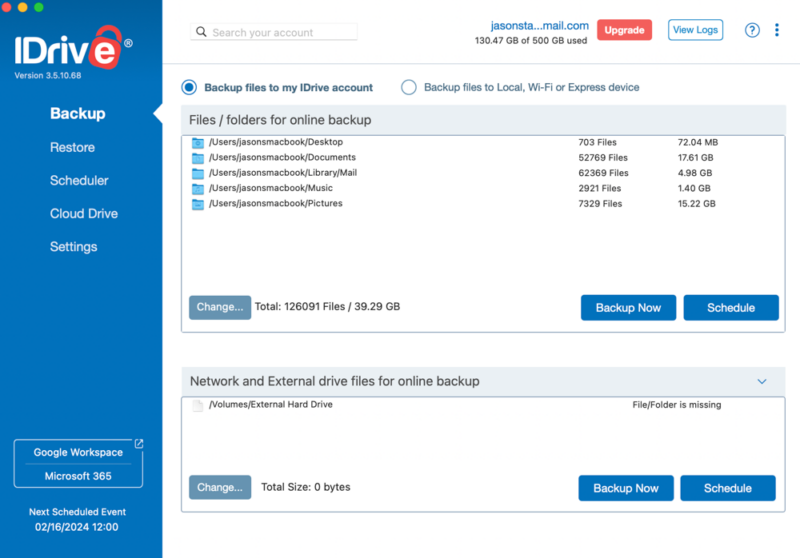Viewport: 800px width, 558px height.
Task: Select Backup files to my IDrive account
Action: (x=189, y=87)
